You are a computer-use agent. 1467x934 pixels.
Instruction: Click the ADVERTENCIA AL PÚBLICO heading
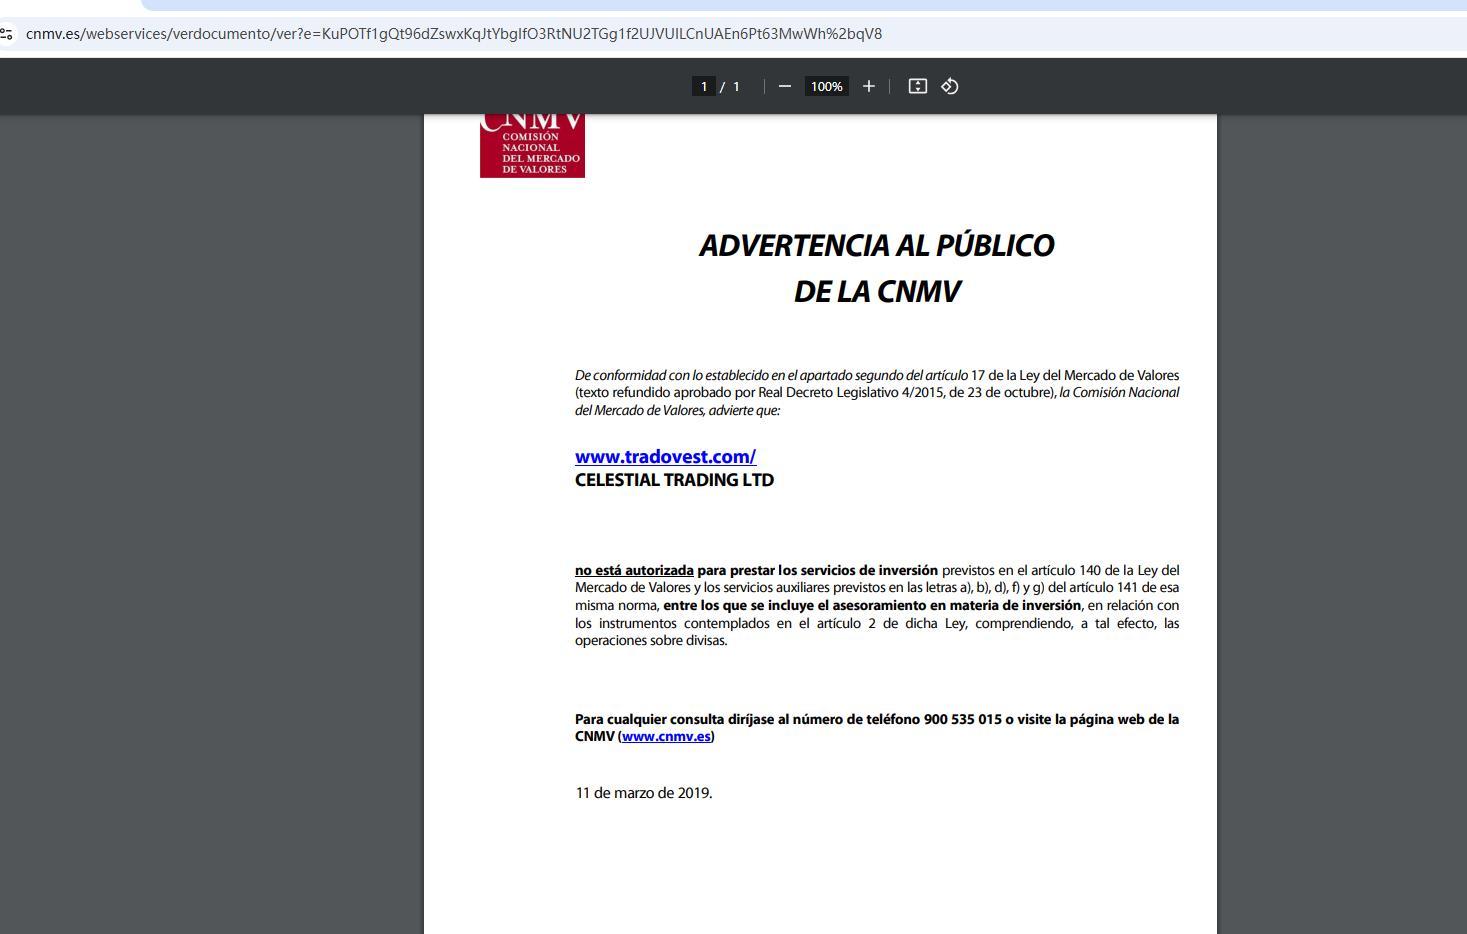876,246
